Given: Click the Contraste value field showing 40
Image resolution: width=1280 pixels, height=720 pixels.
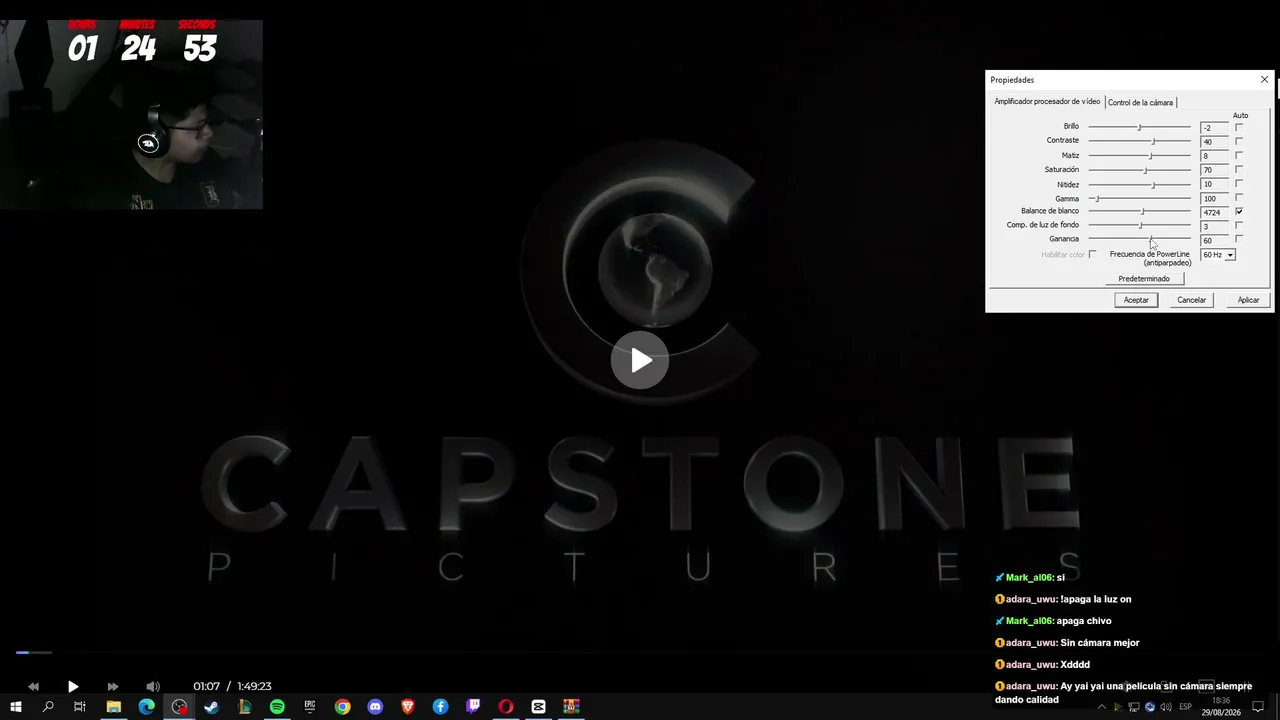Looking at the screenshot, I should (1214, 142).
